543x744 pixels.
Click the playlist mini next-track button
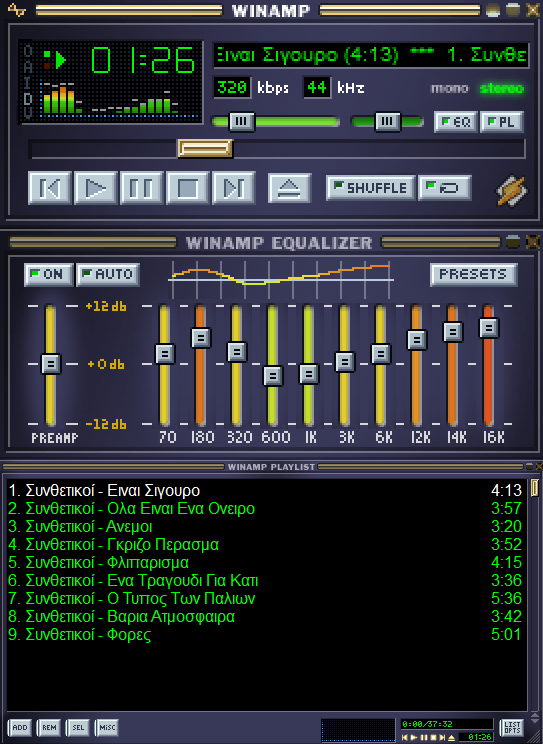coord(442,737)
